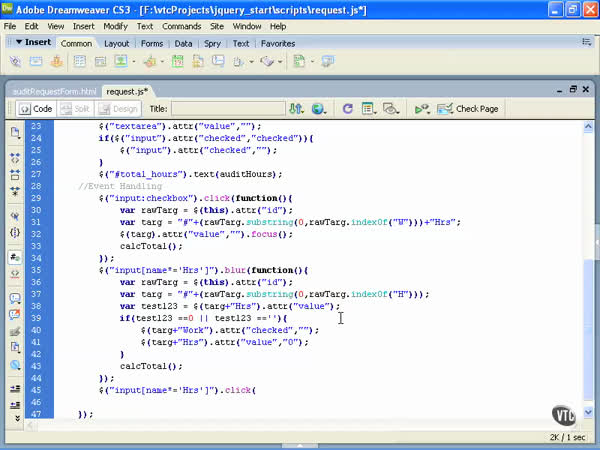Open the File Management dropdown
This screenshot has width=600, height=450.
(x=297, y=108)
